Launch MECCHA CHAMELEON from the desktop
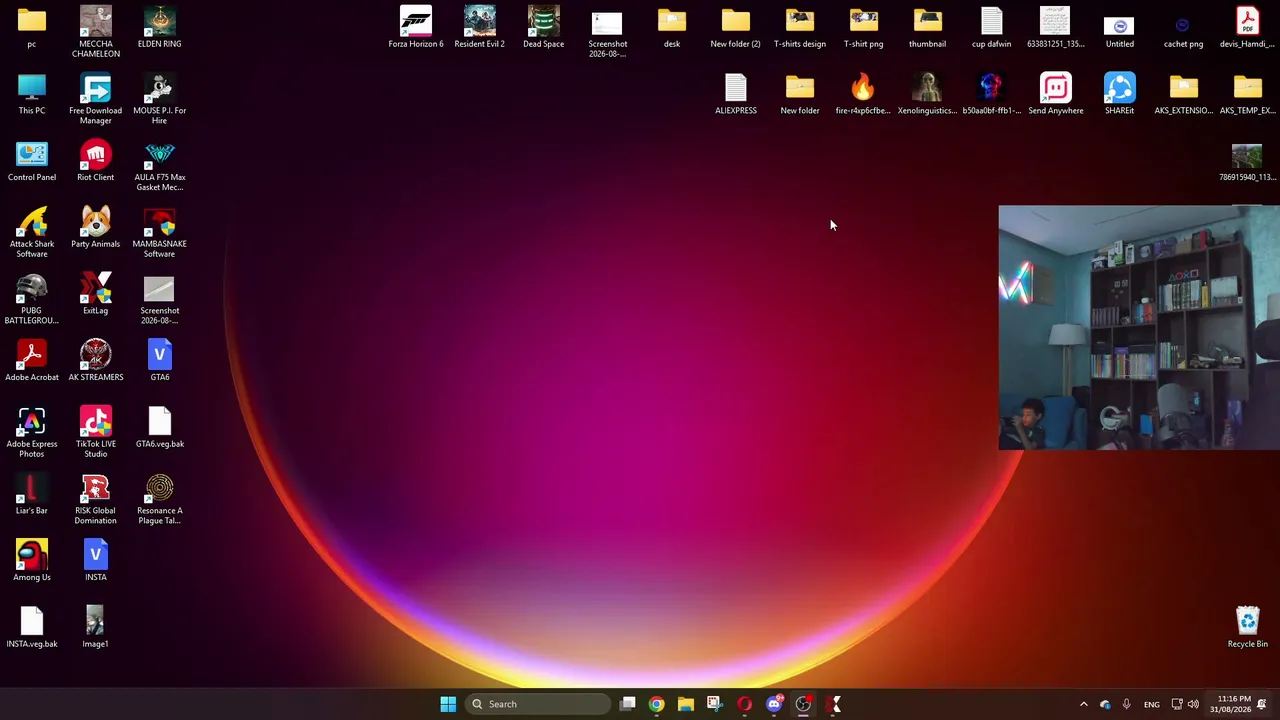 tap(96, 32)
